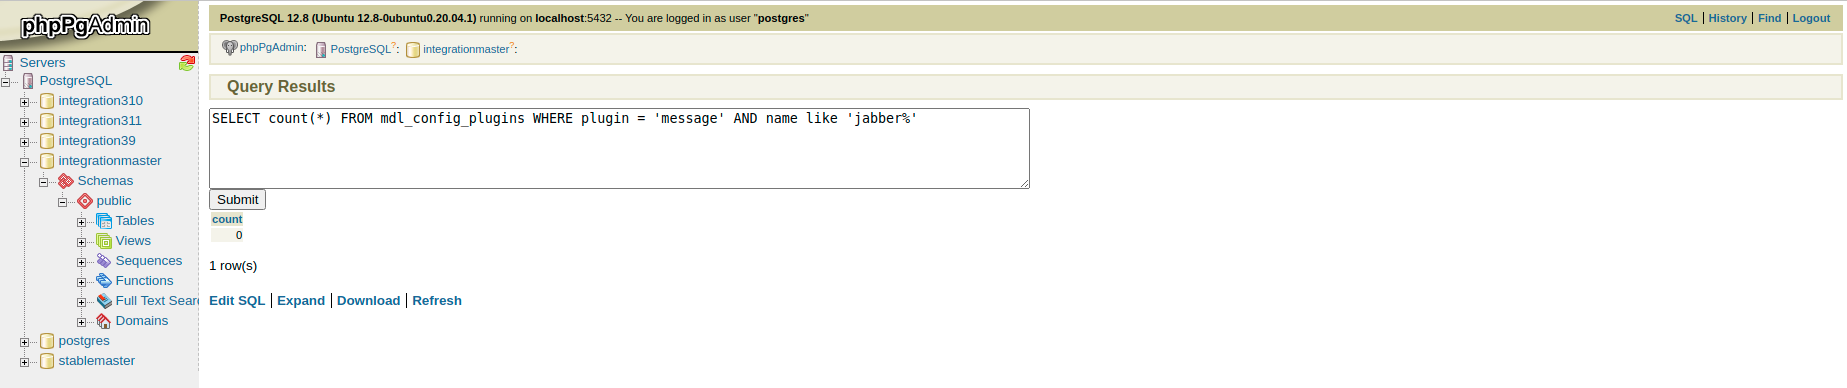The image size is (1847, 388).
Task: Collapse the public schema node
Action: point(62,202)
